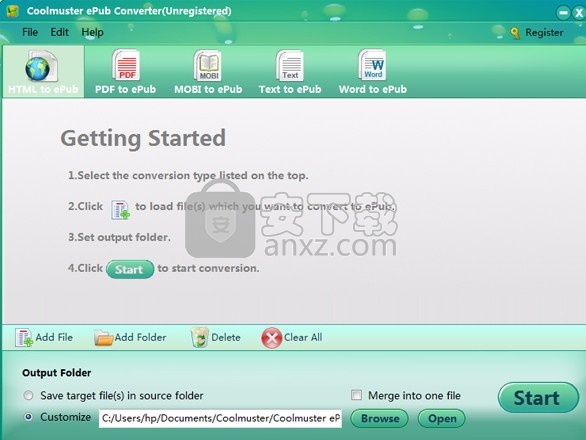Click the large Start conversion button

[538, 397]
